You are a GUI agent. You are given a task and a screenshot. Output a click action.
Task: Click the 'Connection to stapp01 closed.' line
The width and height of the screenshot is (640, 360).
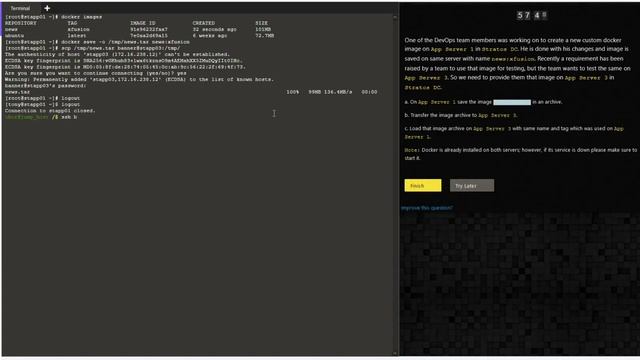[50, 111]
